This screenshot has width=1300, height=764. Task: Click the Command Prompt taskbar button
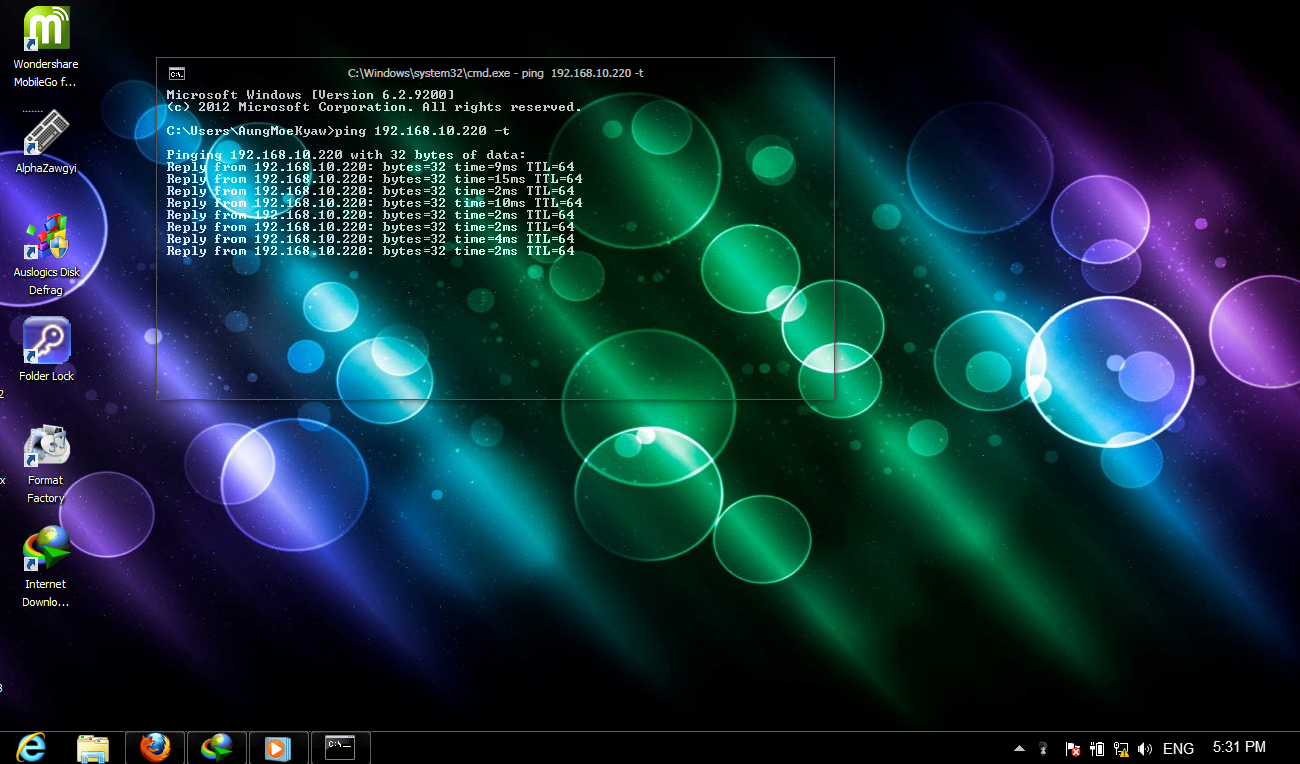point(341,747)
